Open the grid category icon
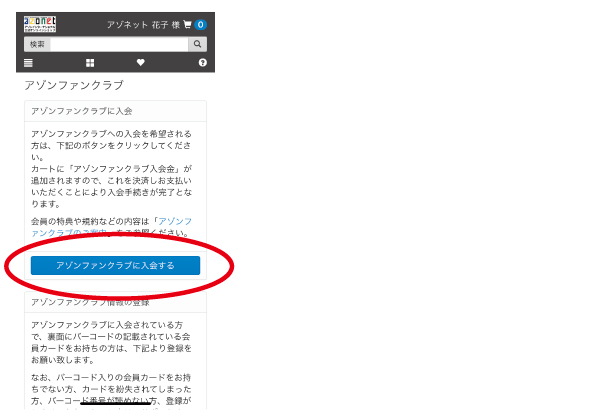This screenshot has width=600, height=420. (x=90, y=63)
